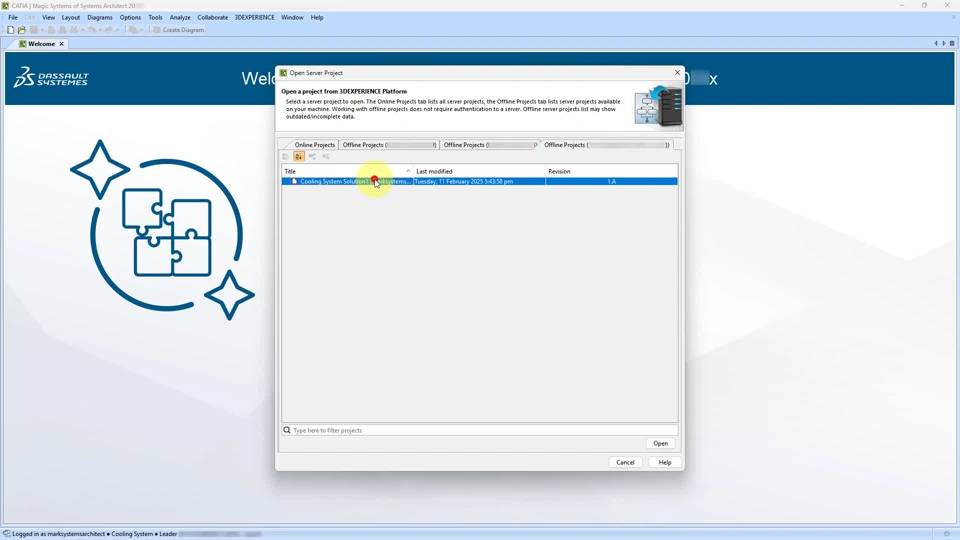
Task: Click the Type here to filter projects field
Action: [x=479, y=430]
